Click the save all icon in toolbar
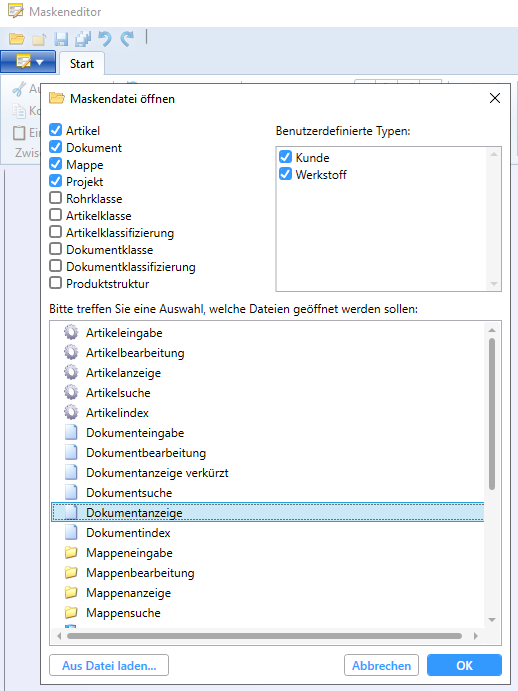This screenshot has height=691, width=518. [x=83, y=39]
